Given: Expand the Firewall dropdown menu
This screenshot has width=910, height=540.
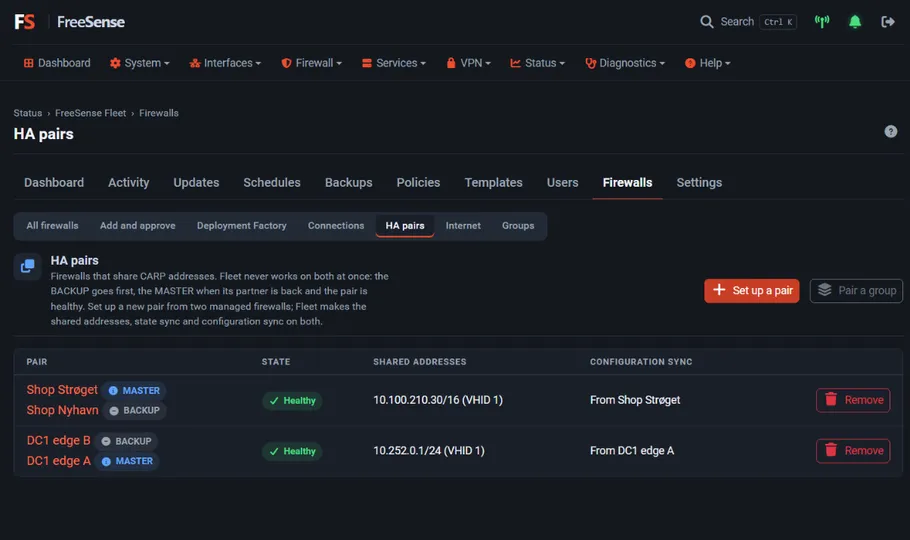Looking at the screenshot, I should [x=311, y=63].
